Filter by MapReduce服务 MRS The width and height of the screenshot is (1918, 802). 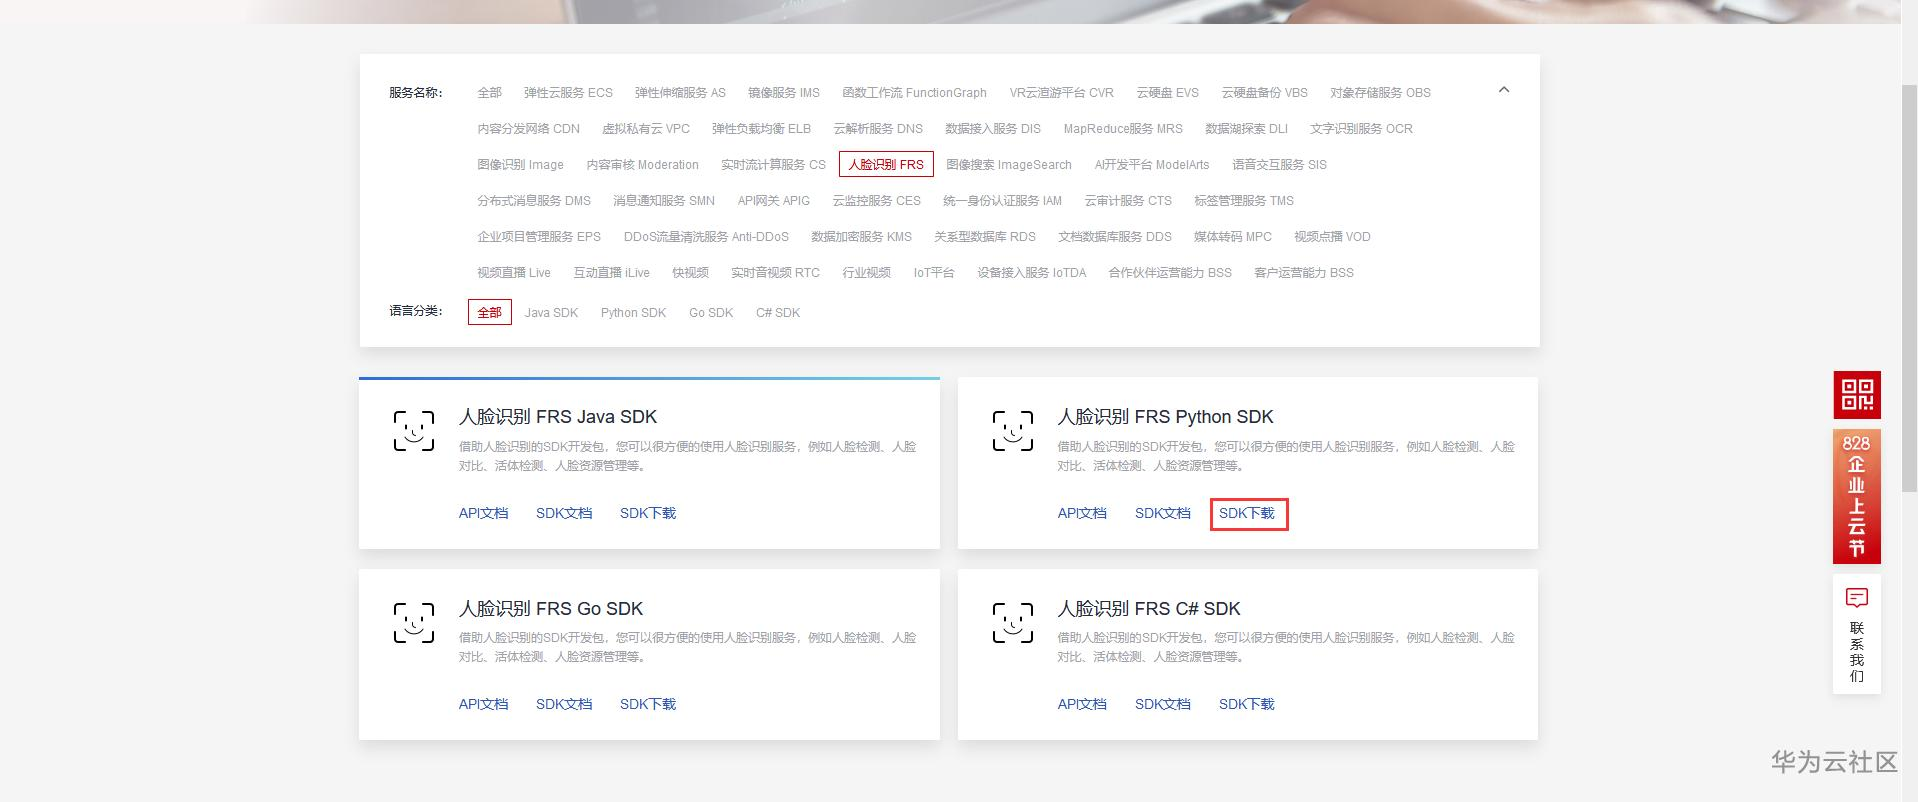pos(1123,129)
